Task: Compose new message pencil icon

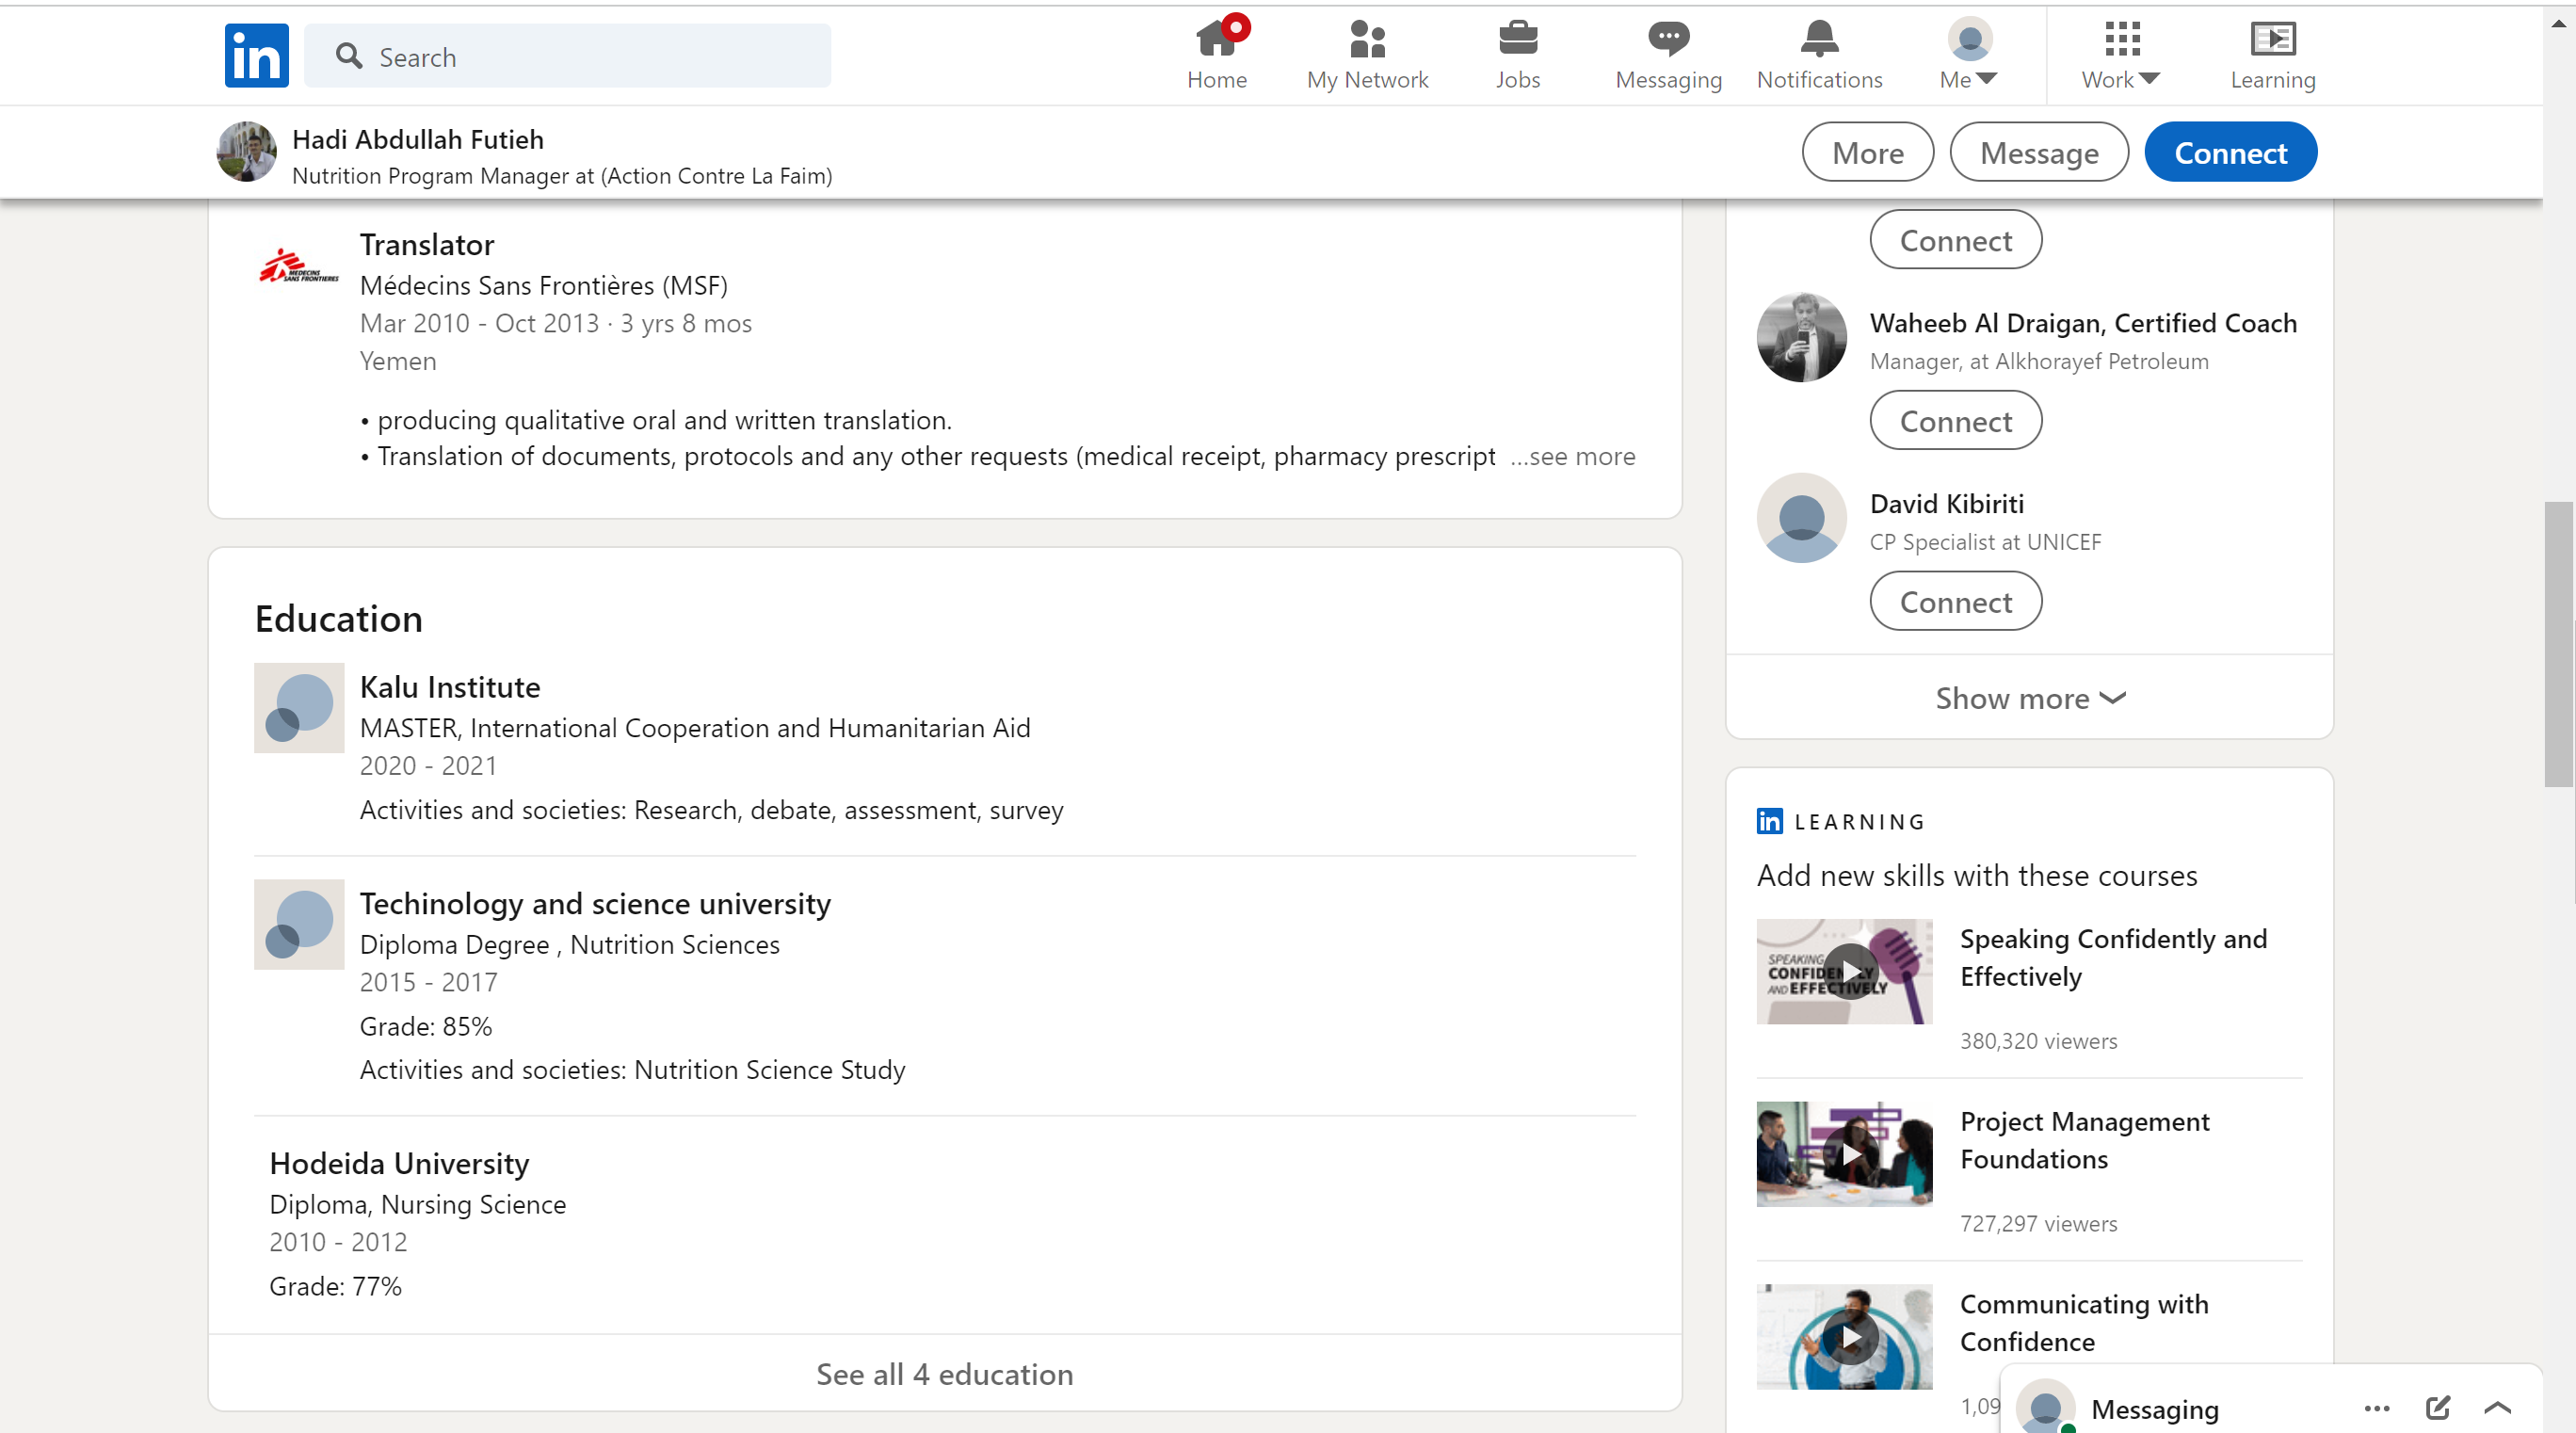Action: (x=2438, y=1407)
